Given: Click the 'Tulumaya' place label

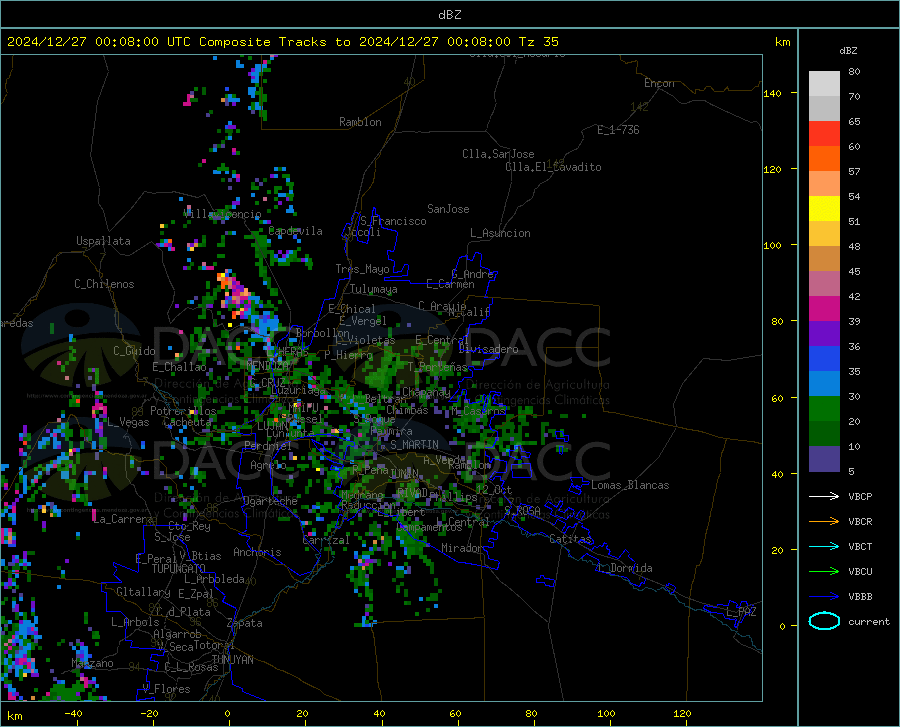Looking at the screenshot, I should click(373, 289).
